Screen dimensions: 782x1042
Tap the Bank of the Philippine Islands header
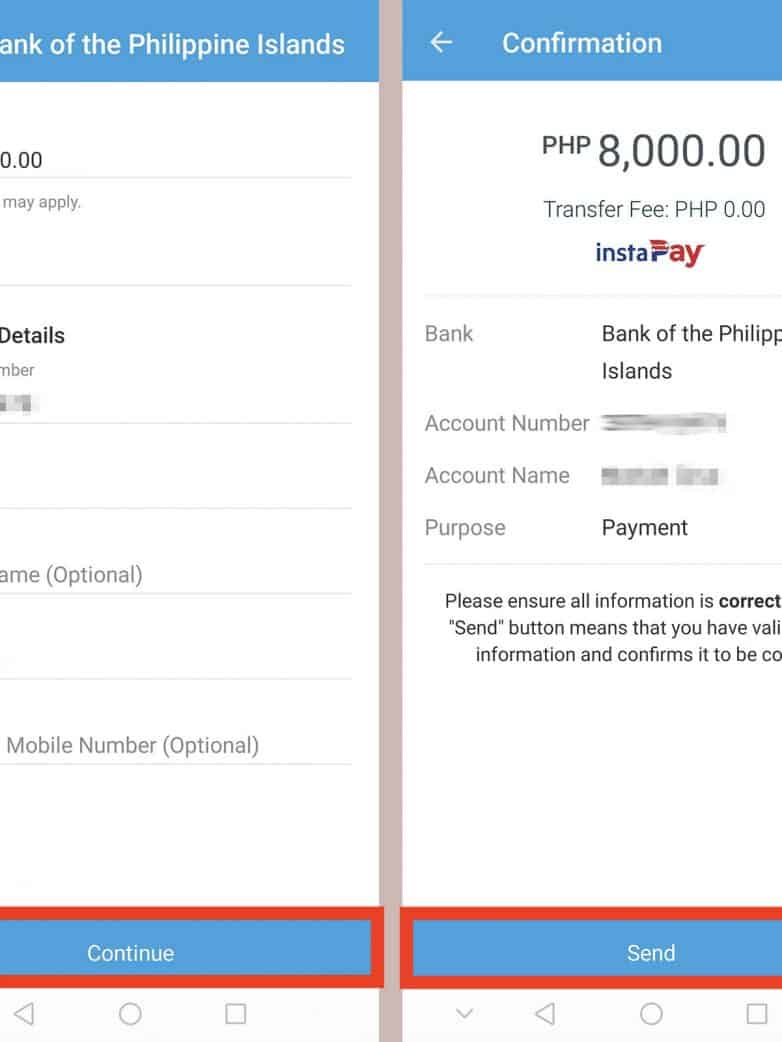172,44
